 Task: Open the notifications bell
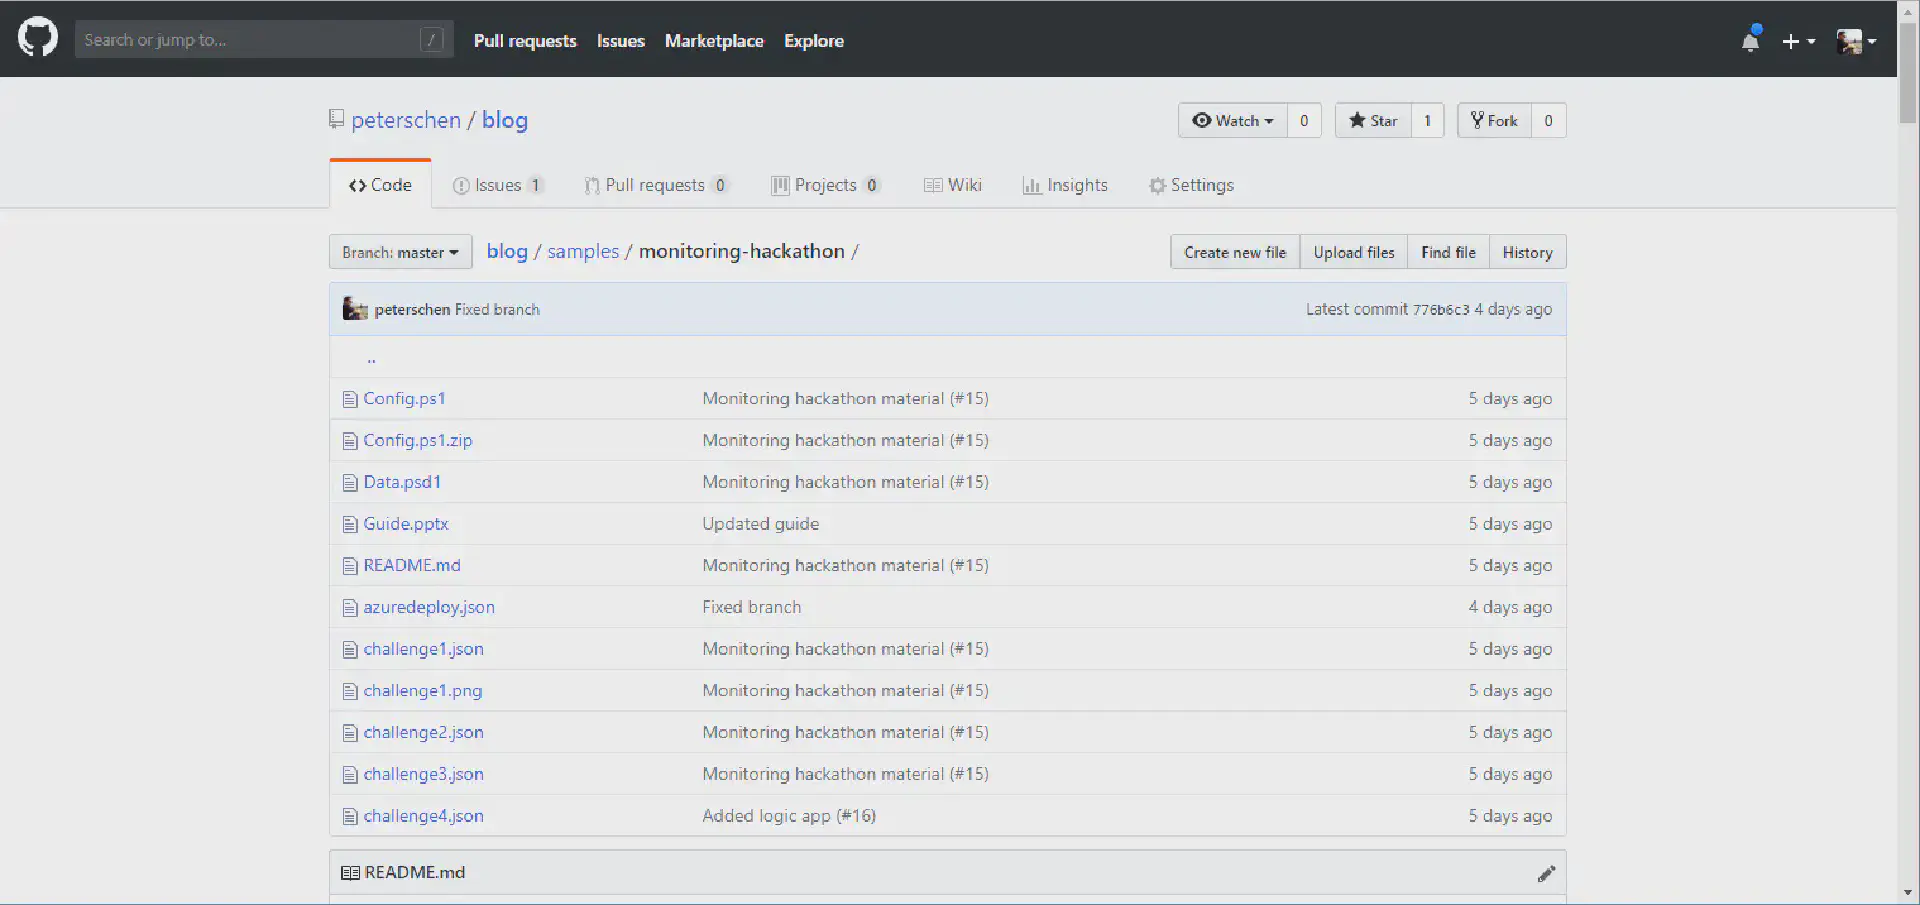pos(1750,40)
